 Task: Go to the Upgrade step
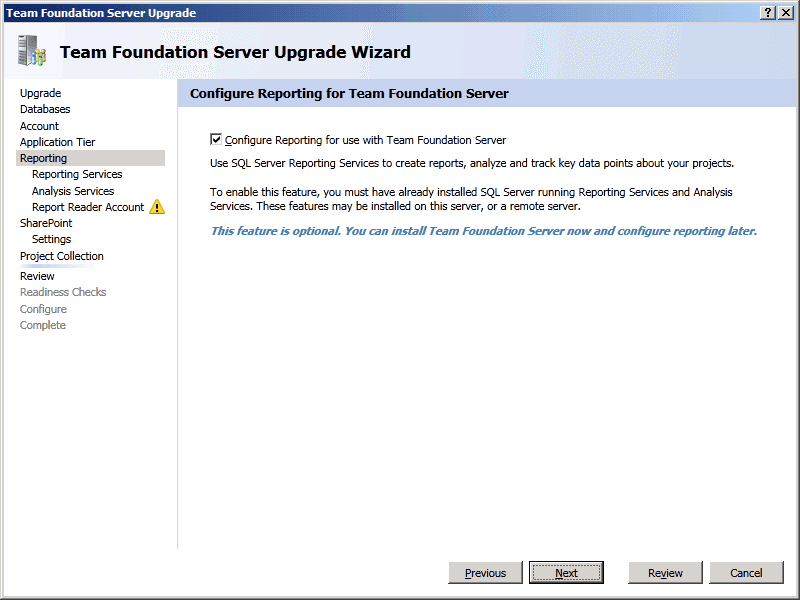41,93
